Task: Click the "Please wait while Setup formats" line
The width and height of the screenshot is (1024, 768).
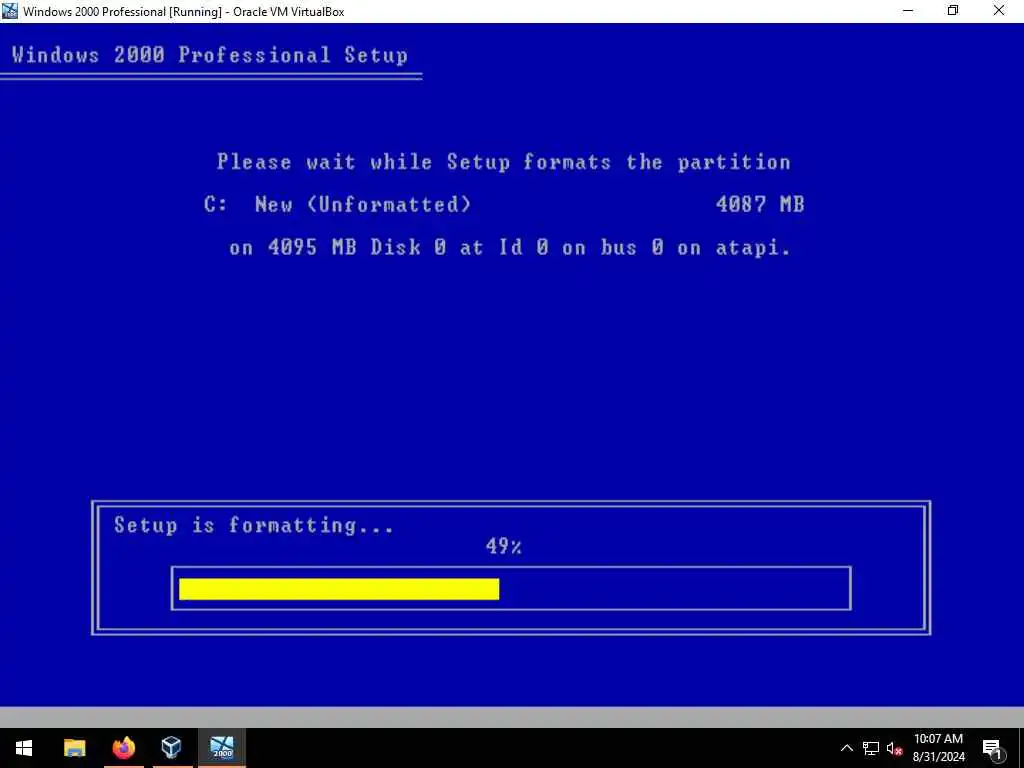Action: (x=504, y=162)
